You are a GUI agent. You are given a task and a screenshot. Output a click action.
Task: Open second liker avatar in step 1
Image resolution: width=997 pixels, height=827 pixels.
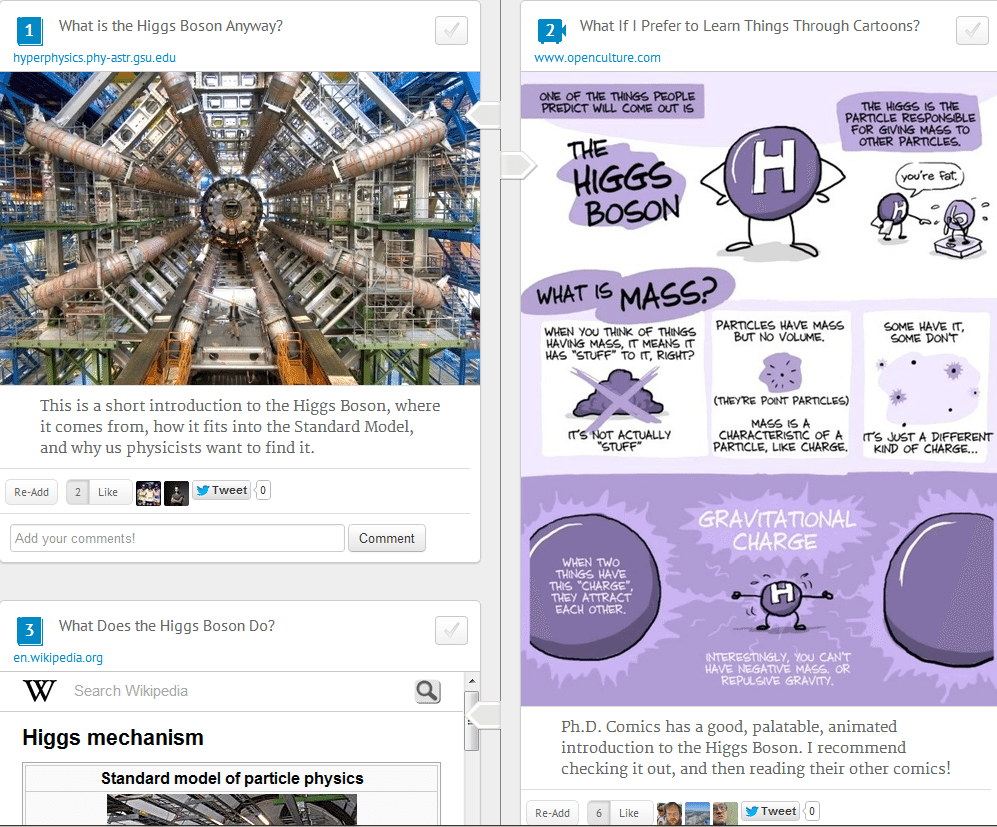click(x=176, y=493)
